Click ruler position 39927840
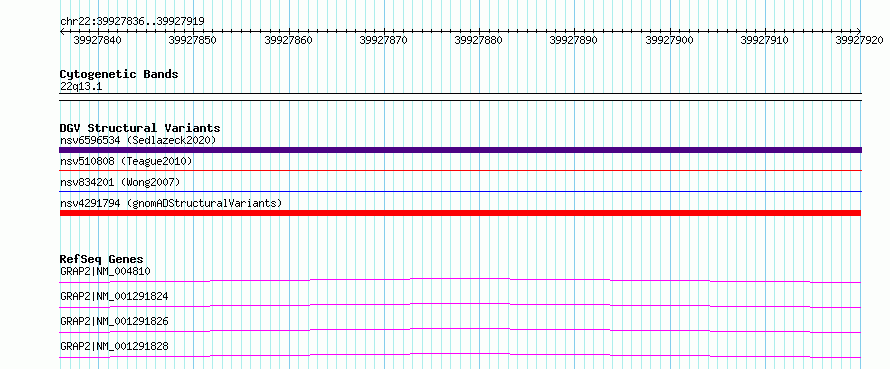Screen dimensions: 890x369 (98, 40)
